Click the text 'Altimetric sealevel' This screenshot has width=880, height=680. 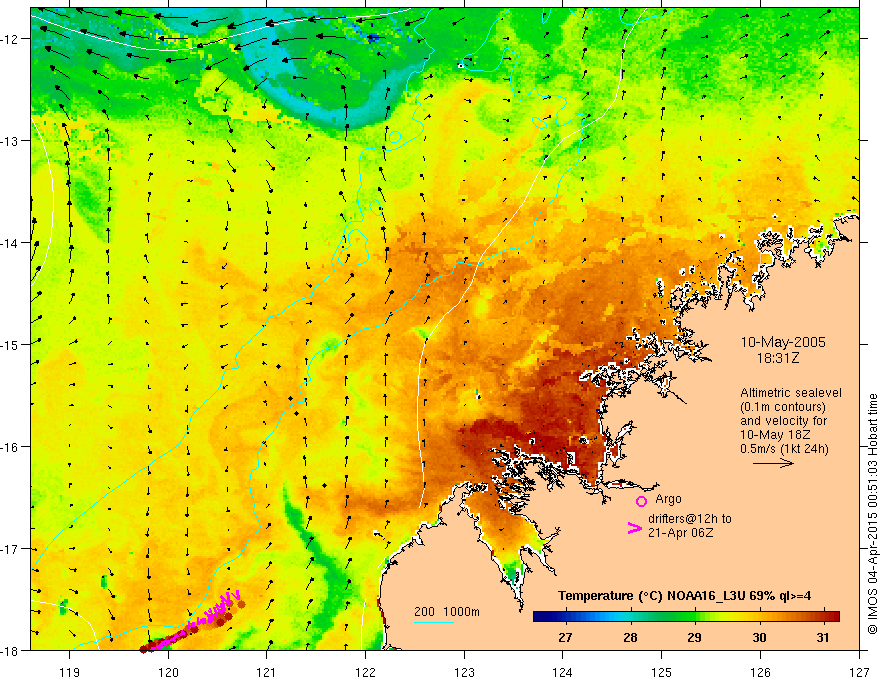click(x=791, y=393)
